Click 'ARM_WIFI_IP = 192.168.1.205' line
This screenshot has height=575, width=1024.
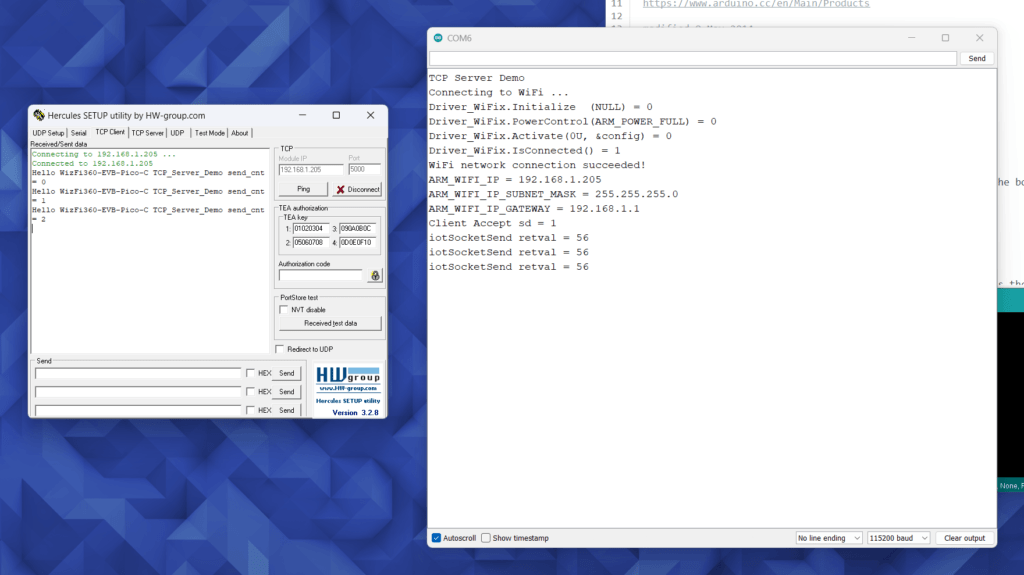[x=515, y=180]
